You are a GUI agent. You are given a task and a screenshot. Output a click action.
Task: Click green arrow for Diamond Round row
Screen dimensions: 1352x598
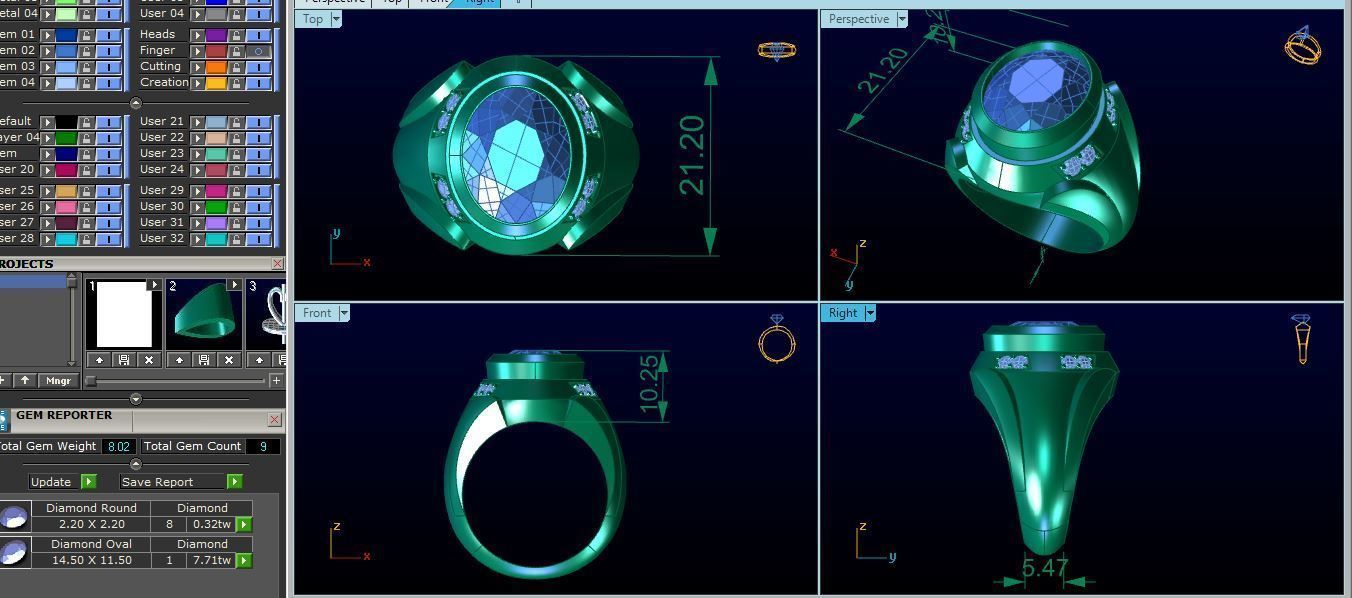244,524
